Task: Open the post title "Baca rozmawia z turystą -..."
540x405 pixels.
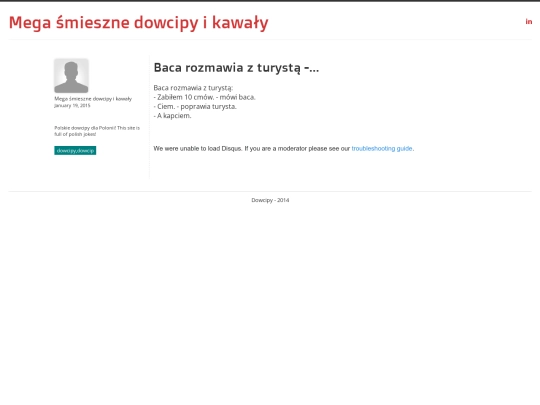Action: point(236,68)
